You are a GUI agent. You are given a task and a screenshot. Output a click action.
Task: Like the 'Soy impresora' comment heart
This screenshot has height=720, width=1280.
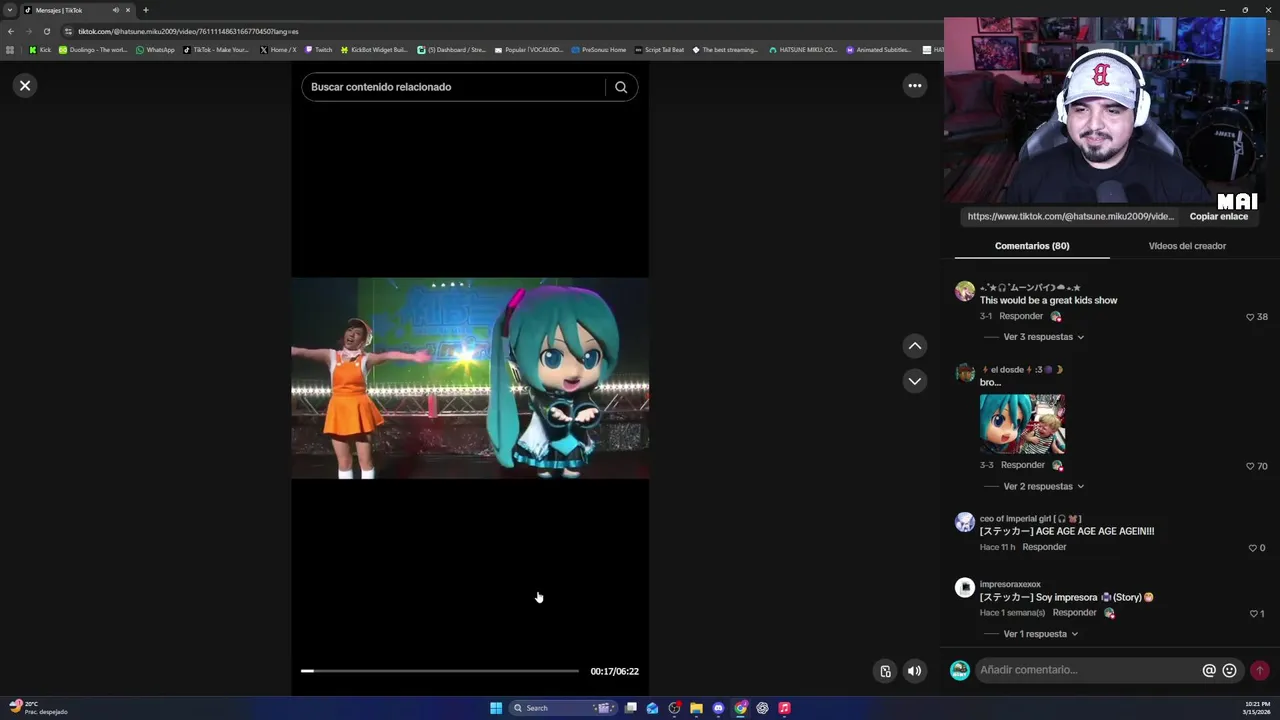(x=1253, y=614)
